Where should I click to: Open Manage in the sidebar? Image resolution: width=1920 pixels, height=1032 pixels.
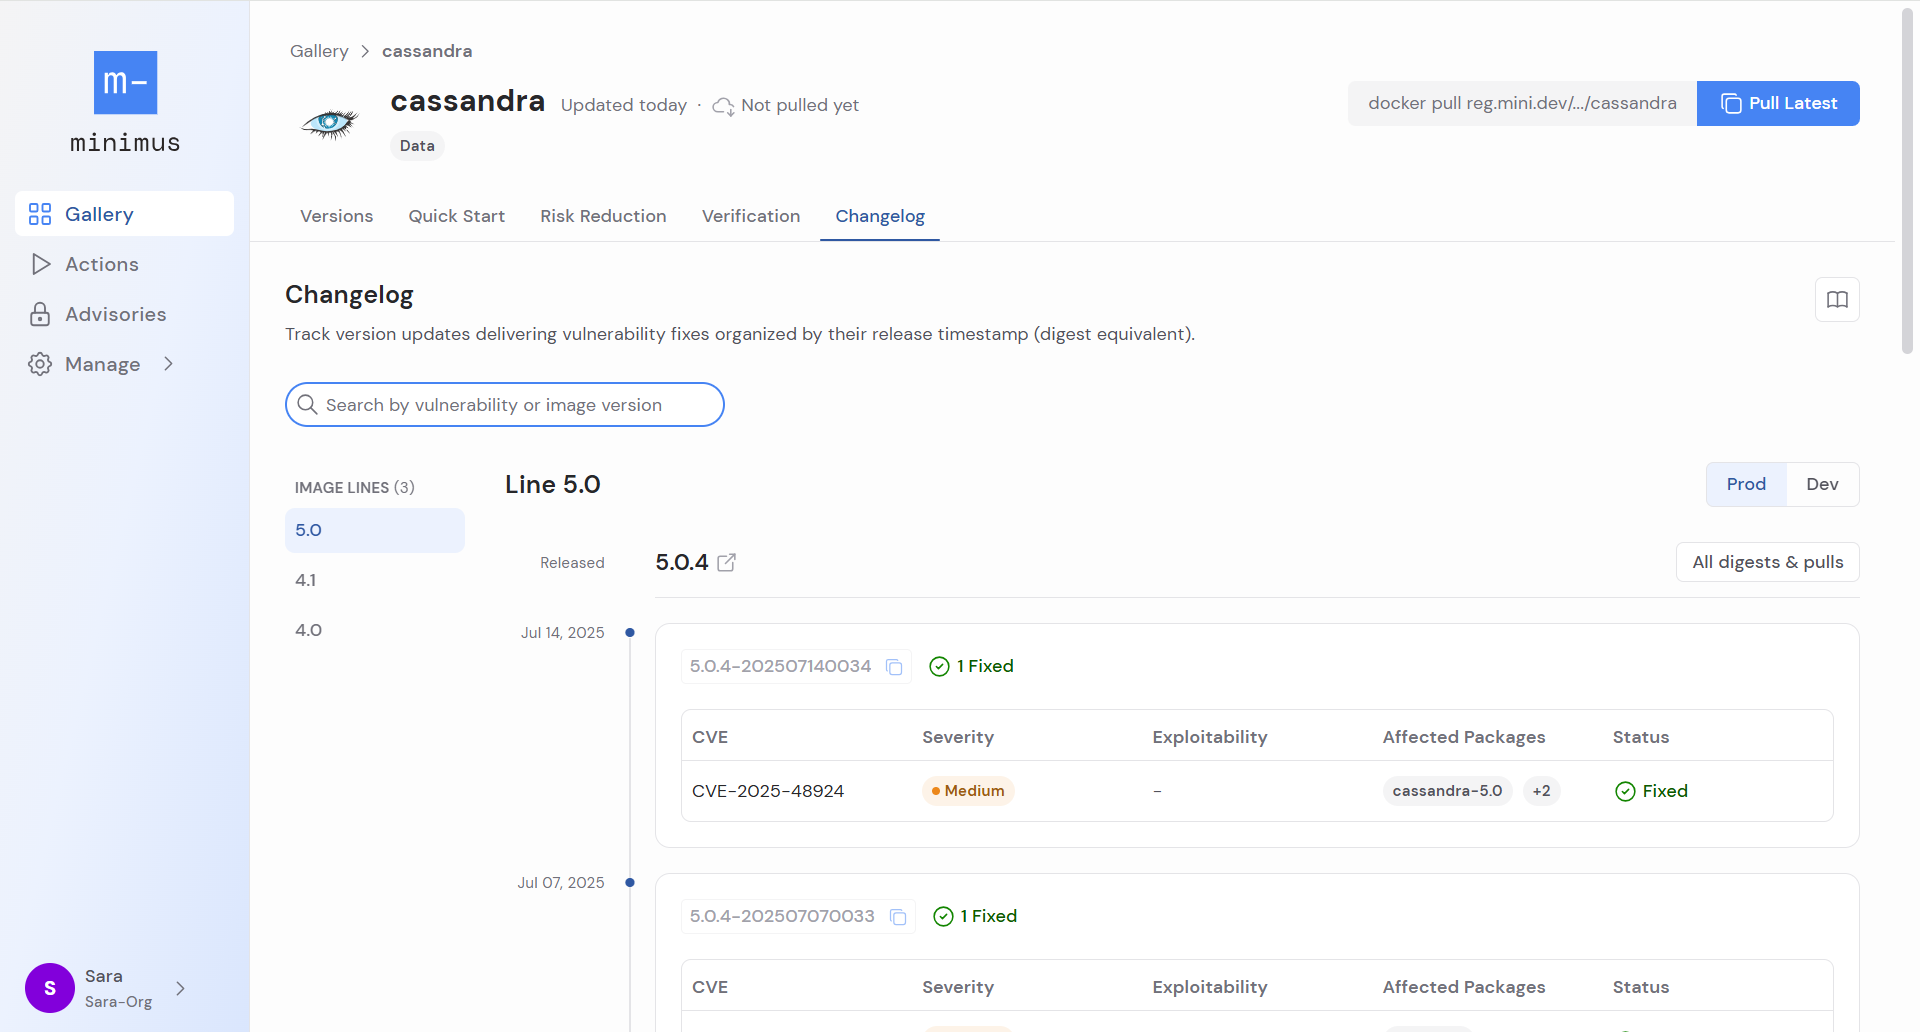tap(124, 364)
